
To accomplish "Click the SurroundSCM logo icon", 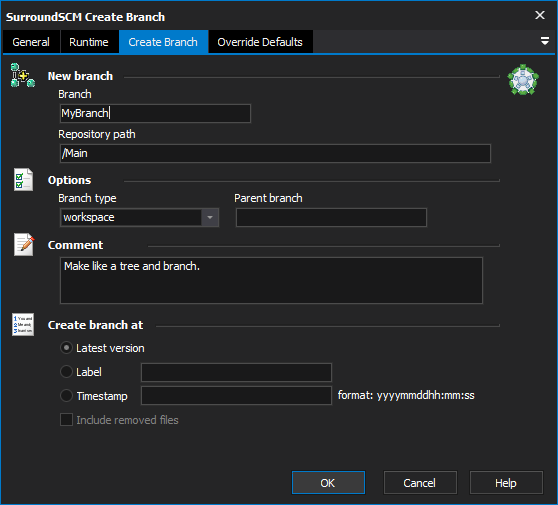I will (x=523, y=80).
